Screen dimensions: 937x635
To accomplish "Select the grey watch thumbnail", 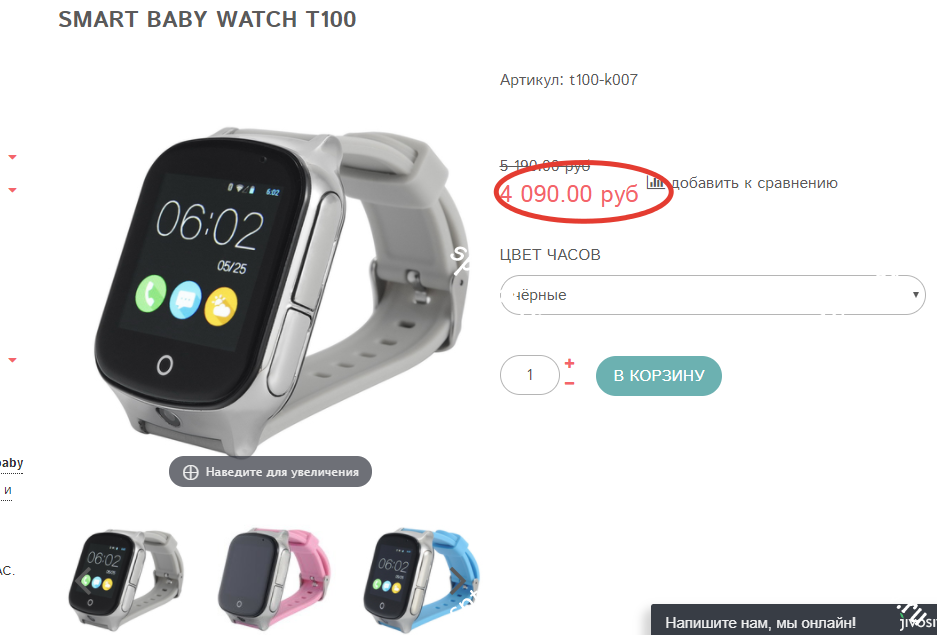I will [x=126, y=578].
